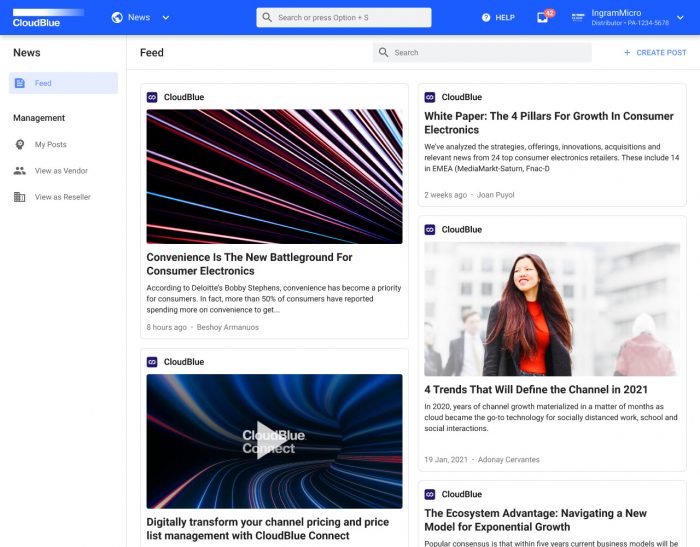Click CloudBlue avatar on Ecosystem Advantage post
Screen dimensions: 700x547
tap(430, 494)
